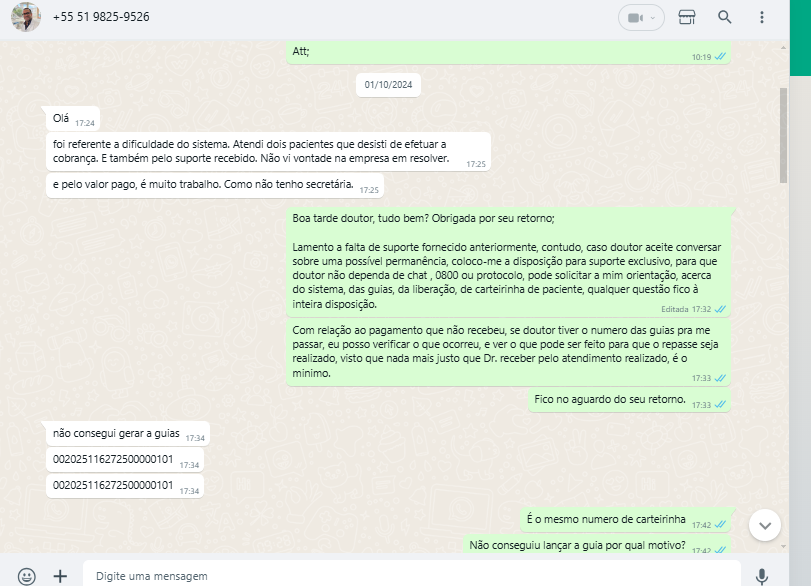Start recording a voice message
The height and width of the screenshot is (586, 811).
[x=761, y=576]
